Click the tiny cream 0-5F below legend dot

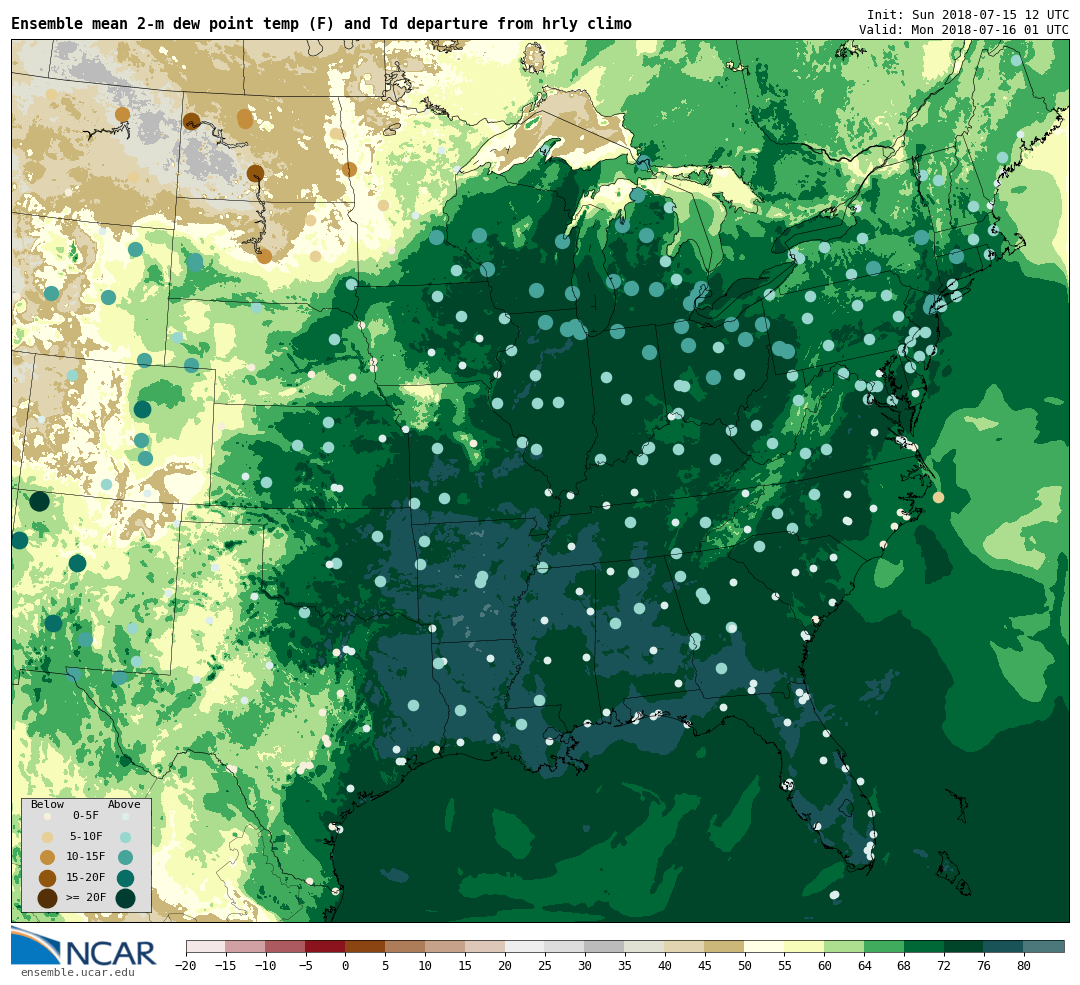coord(47,817)
